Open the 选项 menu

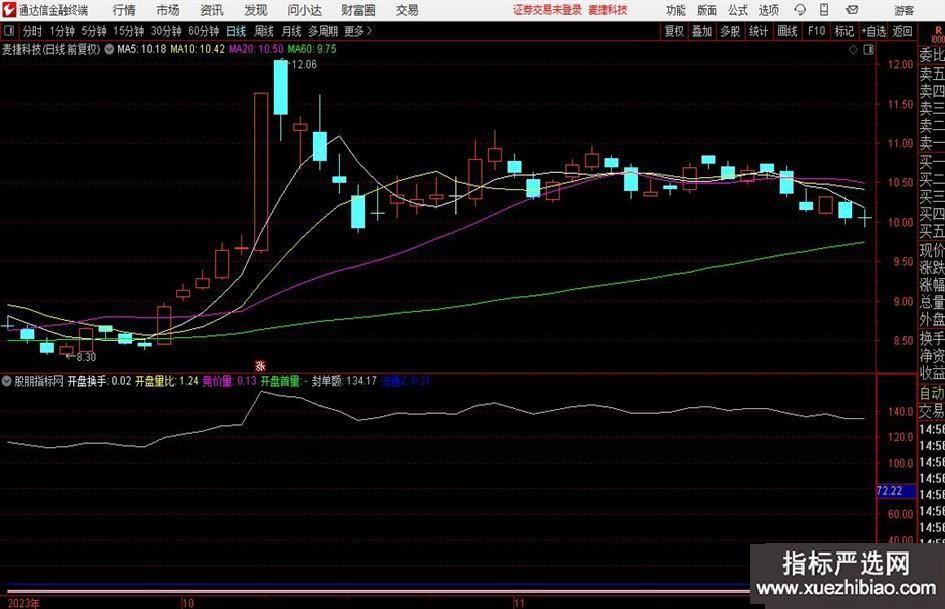(768, 10)
